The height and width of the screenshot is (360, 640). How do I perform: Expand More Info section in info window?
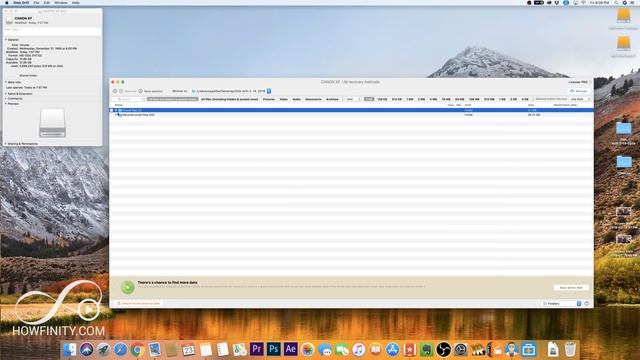coord(6,82)
